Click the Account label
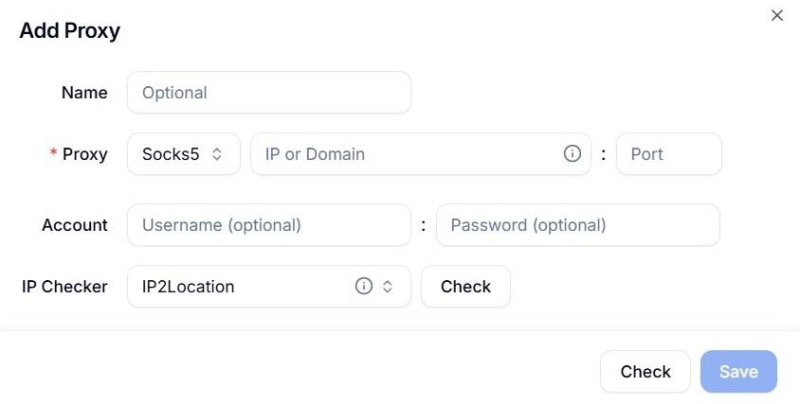The image size is (800, 404). click(74, 225)
